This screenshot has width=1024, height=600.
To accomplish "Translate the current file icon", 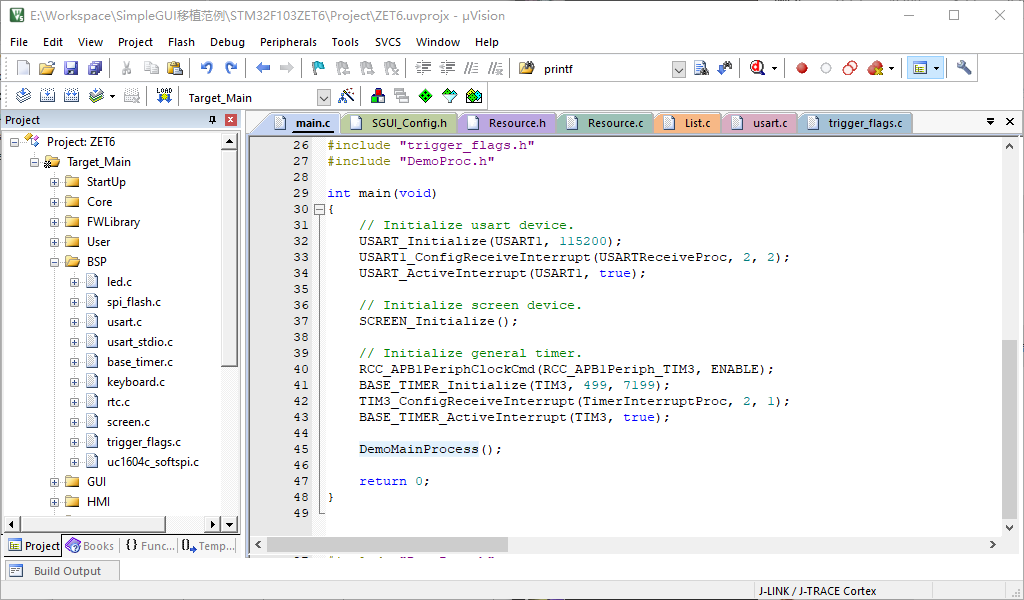I will pyautogui.click(x=23, y=97).
